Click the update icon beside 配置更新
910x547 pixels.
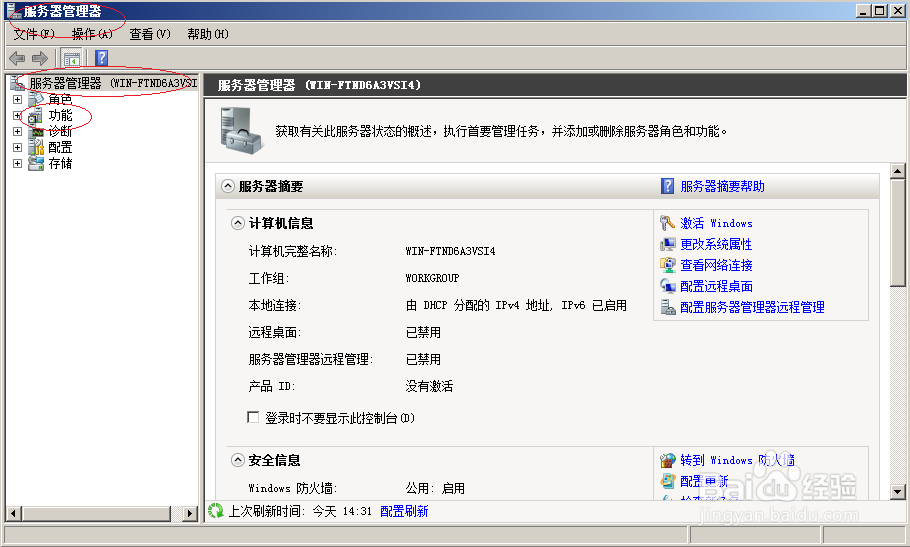667,481
